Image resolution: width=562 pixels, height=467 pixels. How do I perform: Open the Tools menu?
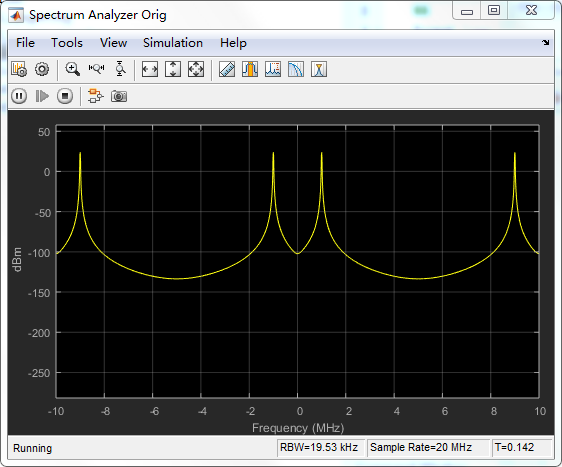tap(67, 43)
